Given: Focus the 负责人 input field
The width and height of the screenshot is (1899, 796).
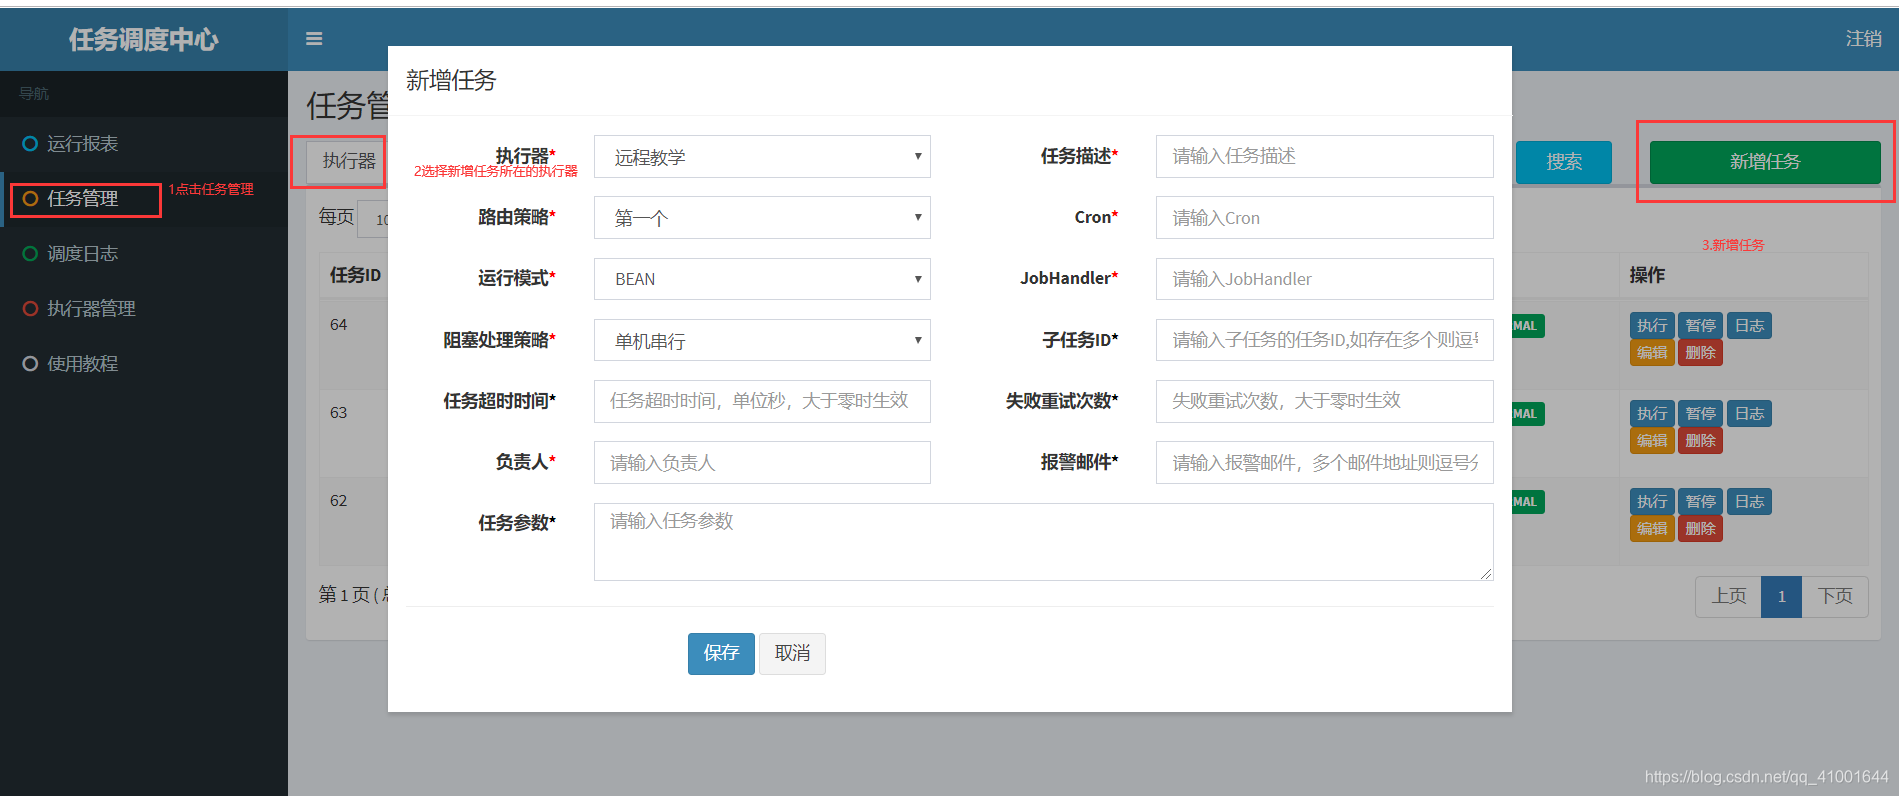Looking at the screenshot, I should point(762,463).
